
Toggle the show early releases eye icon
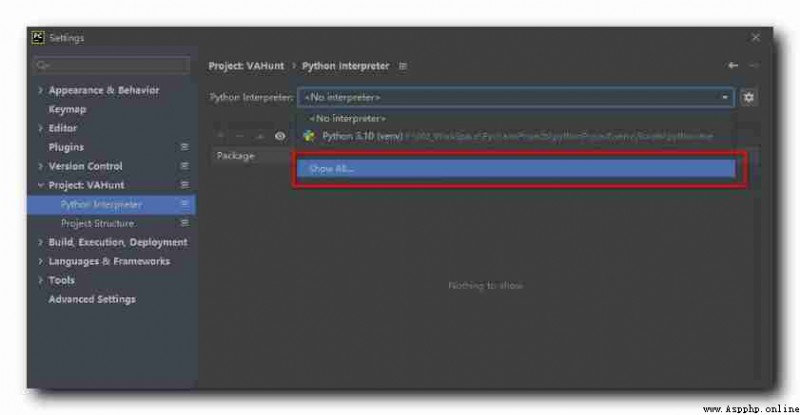click(280, 136)
